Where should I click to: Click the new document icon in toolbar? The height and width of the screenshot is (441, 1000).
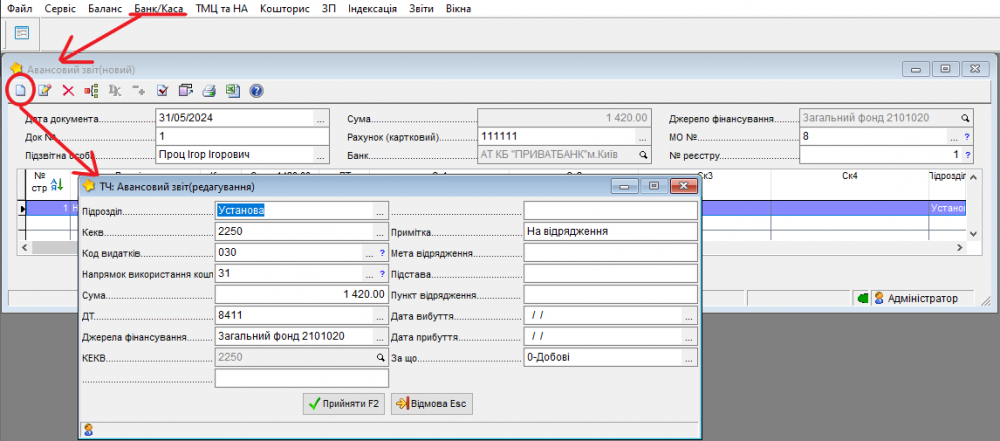(x=19, y=91)
